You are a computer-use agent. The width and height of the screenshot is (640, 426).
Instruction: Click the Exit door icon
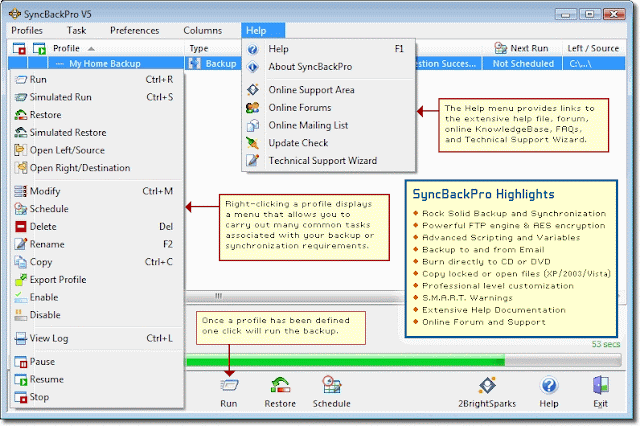click(600, 385)
